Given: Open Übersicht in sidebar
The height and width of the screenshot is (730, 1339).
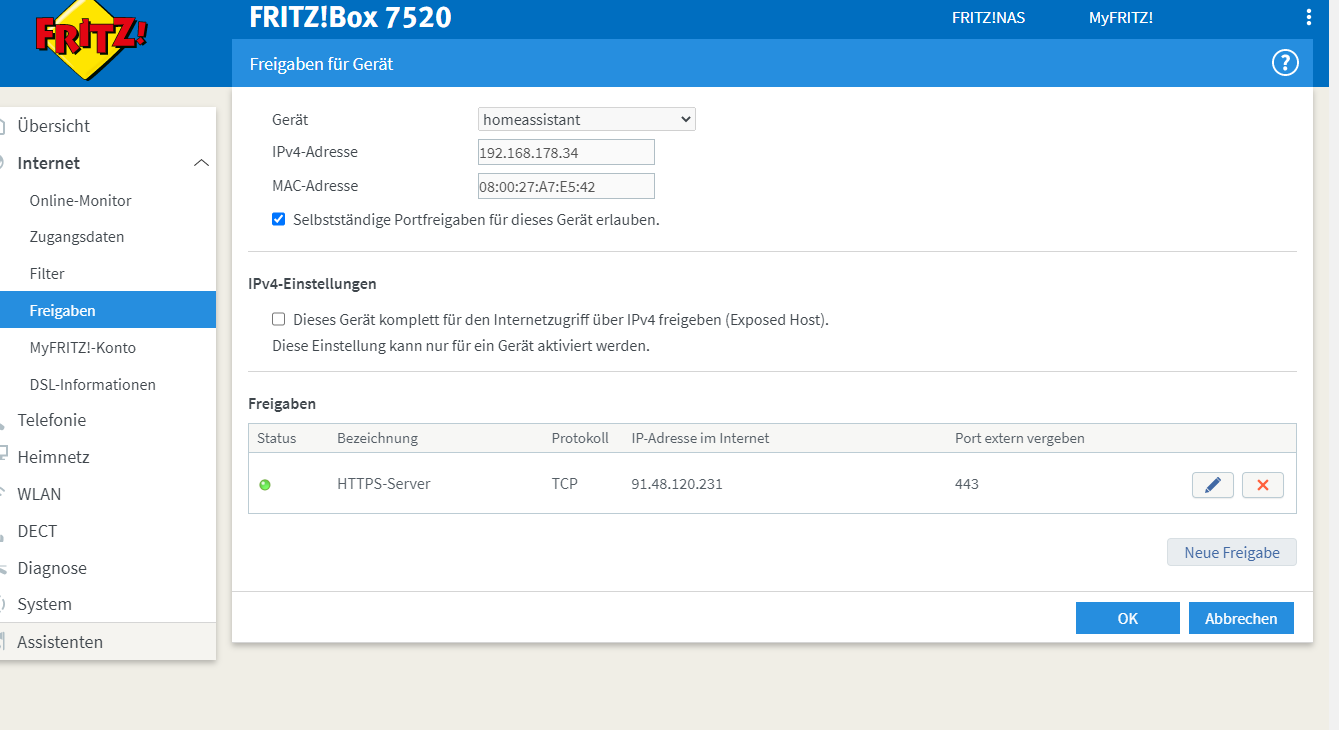Looking at the screenshot, I should point(54,126).
